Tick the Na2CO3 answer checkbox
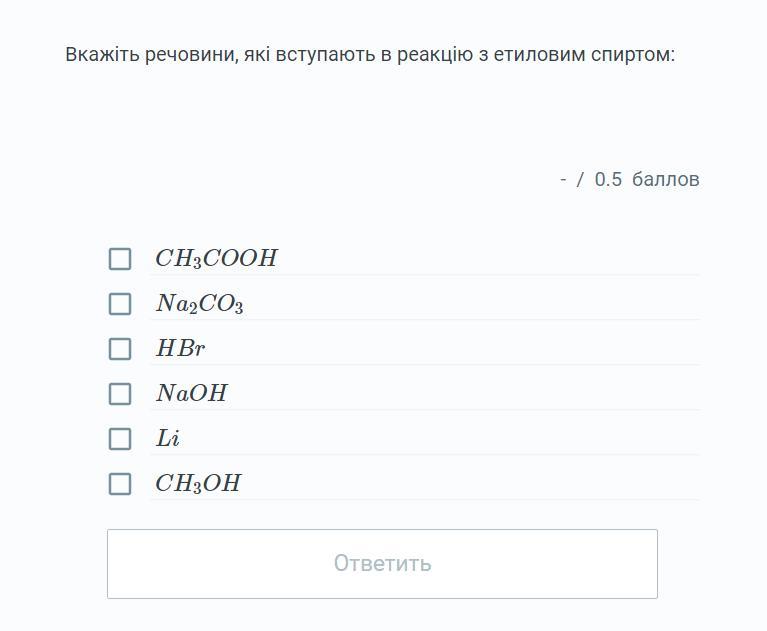Image resolution: width=767 pixels, height=631 pixels. [x=120, y=304]
